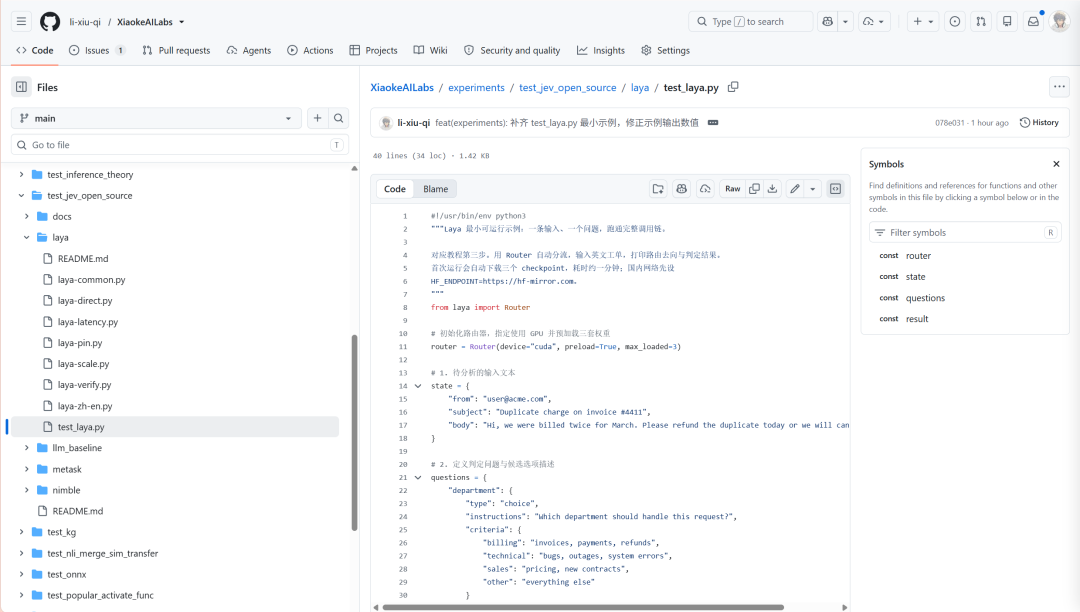Copy raw file contents icon
The width and height of the screenshot is (1080, 612).
pyautogui.click(x=754, y=189)
